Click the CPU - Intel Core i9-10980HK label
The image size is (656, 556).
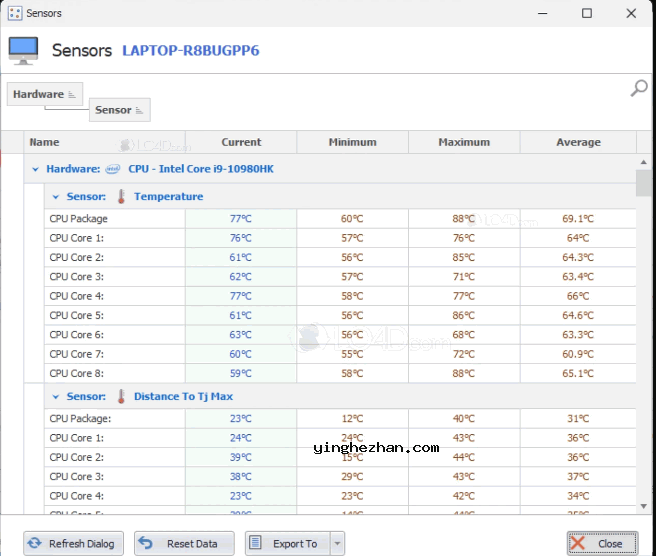pos(201,169)
